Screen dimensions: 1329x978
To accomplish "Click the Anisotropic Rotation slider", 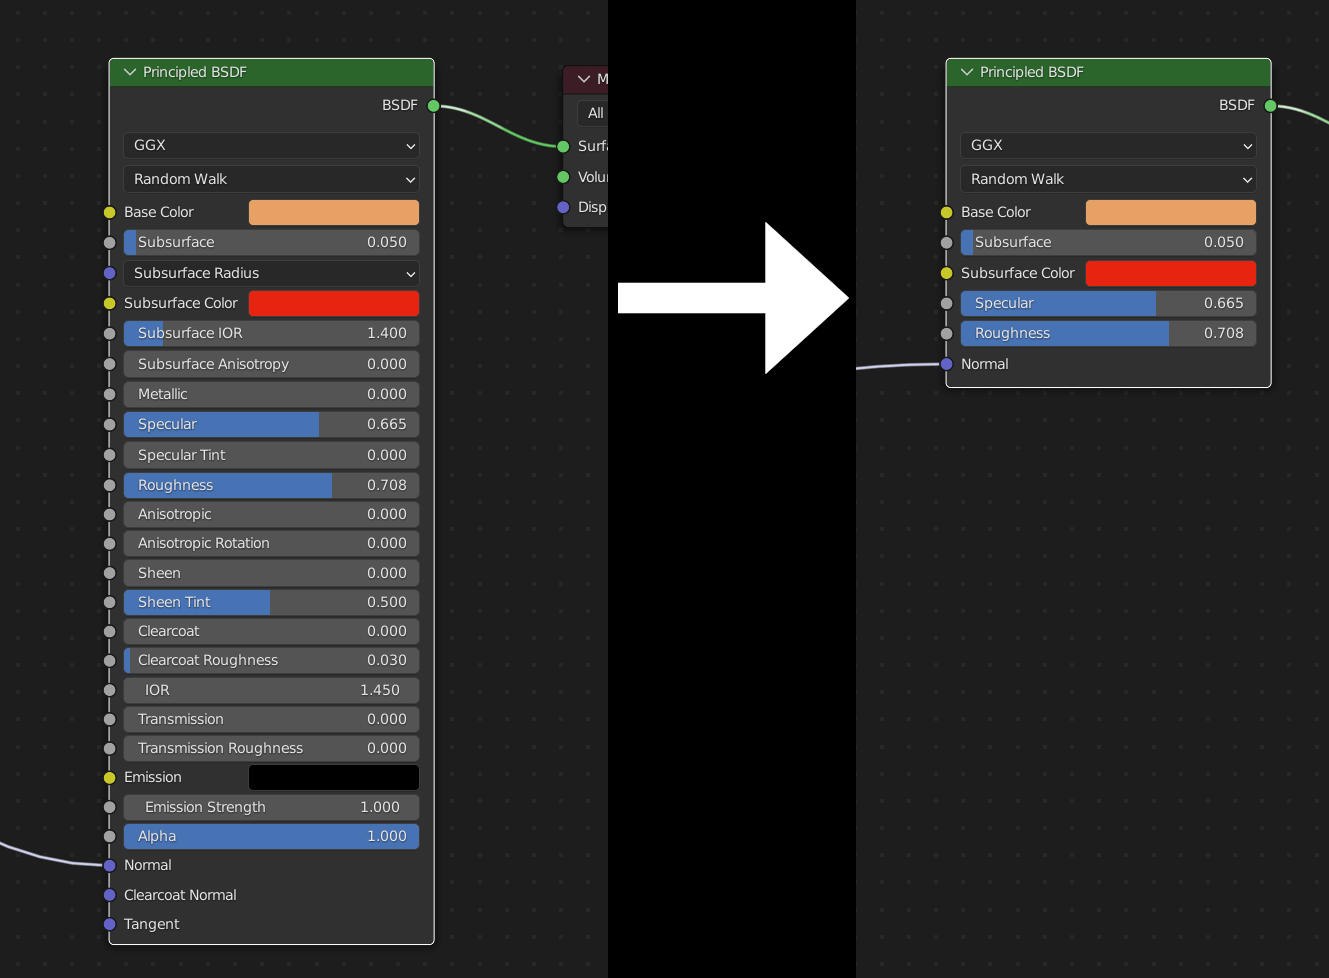I will point(272,543).
